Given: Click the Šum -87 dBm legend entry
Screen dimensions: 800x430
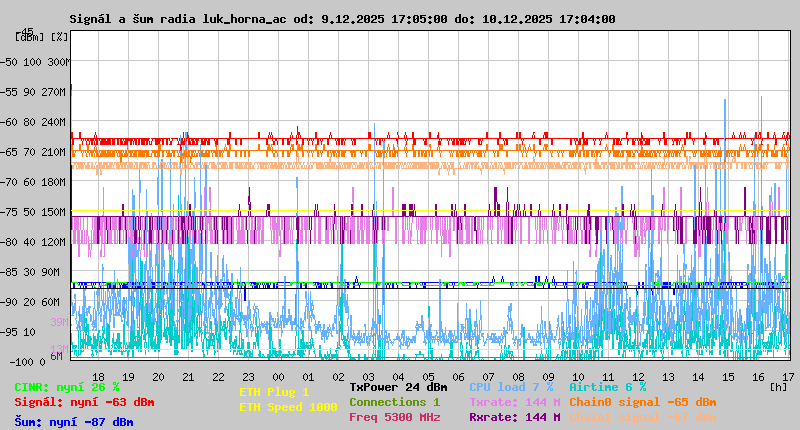Looking at the screenshot, I should pos(74,422).
